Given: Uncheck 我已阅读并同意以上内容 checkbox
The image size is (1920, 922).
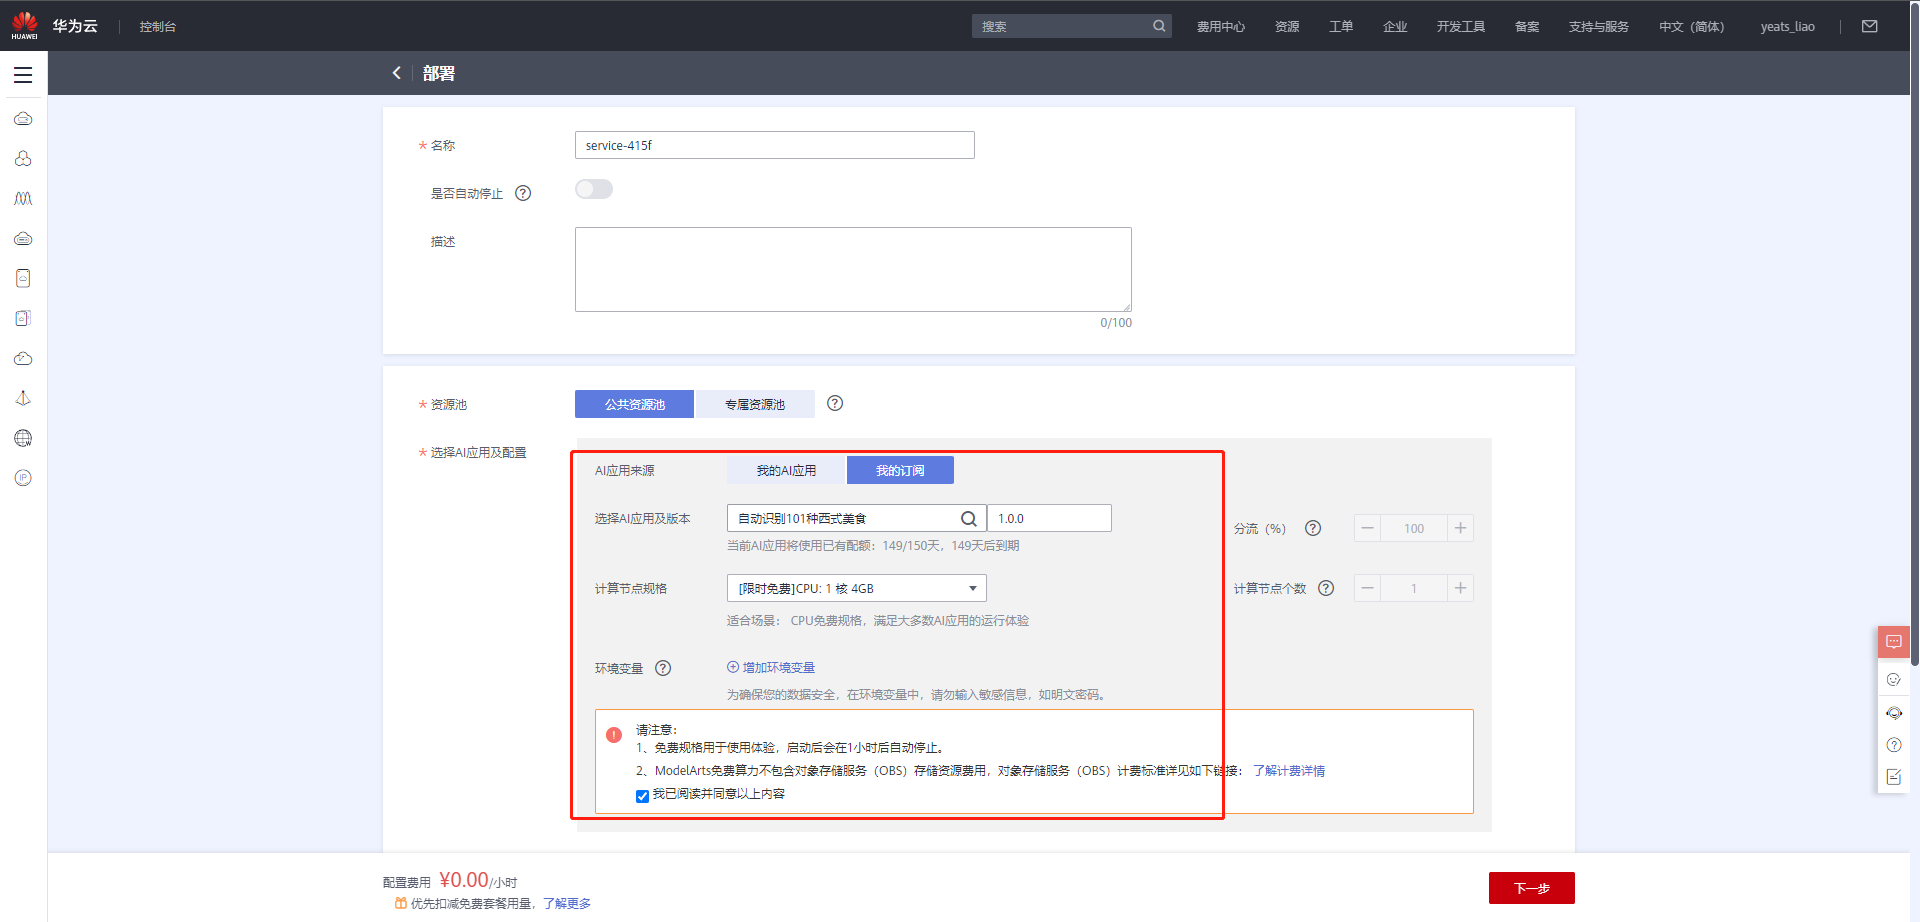Looking at the screenshot, I should (x=642, y=796).
